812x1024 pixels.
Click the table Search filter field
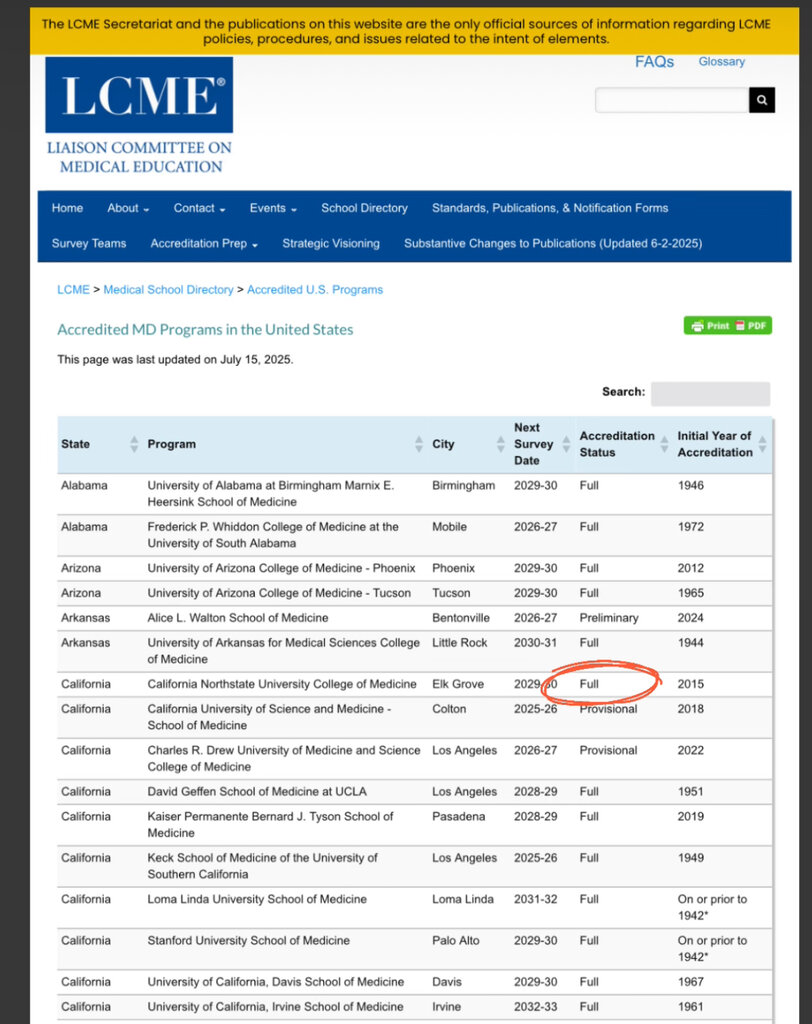[x=711, y=394]
